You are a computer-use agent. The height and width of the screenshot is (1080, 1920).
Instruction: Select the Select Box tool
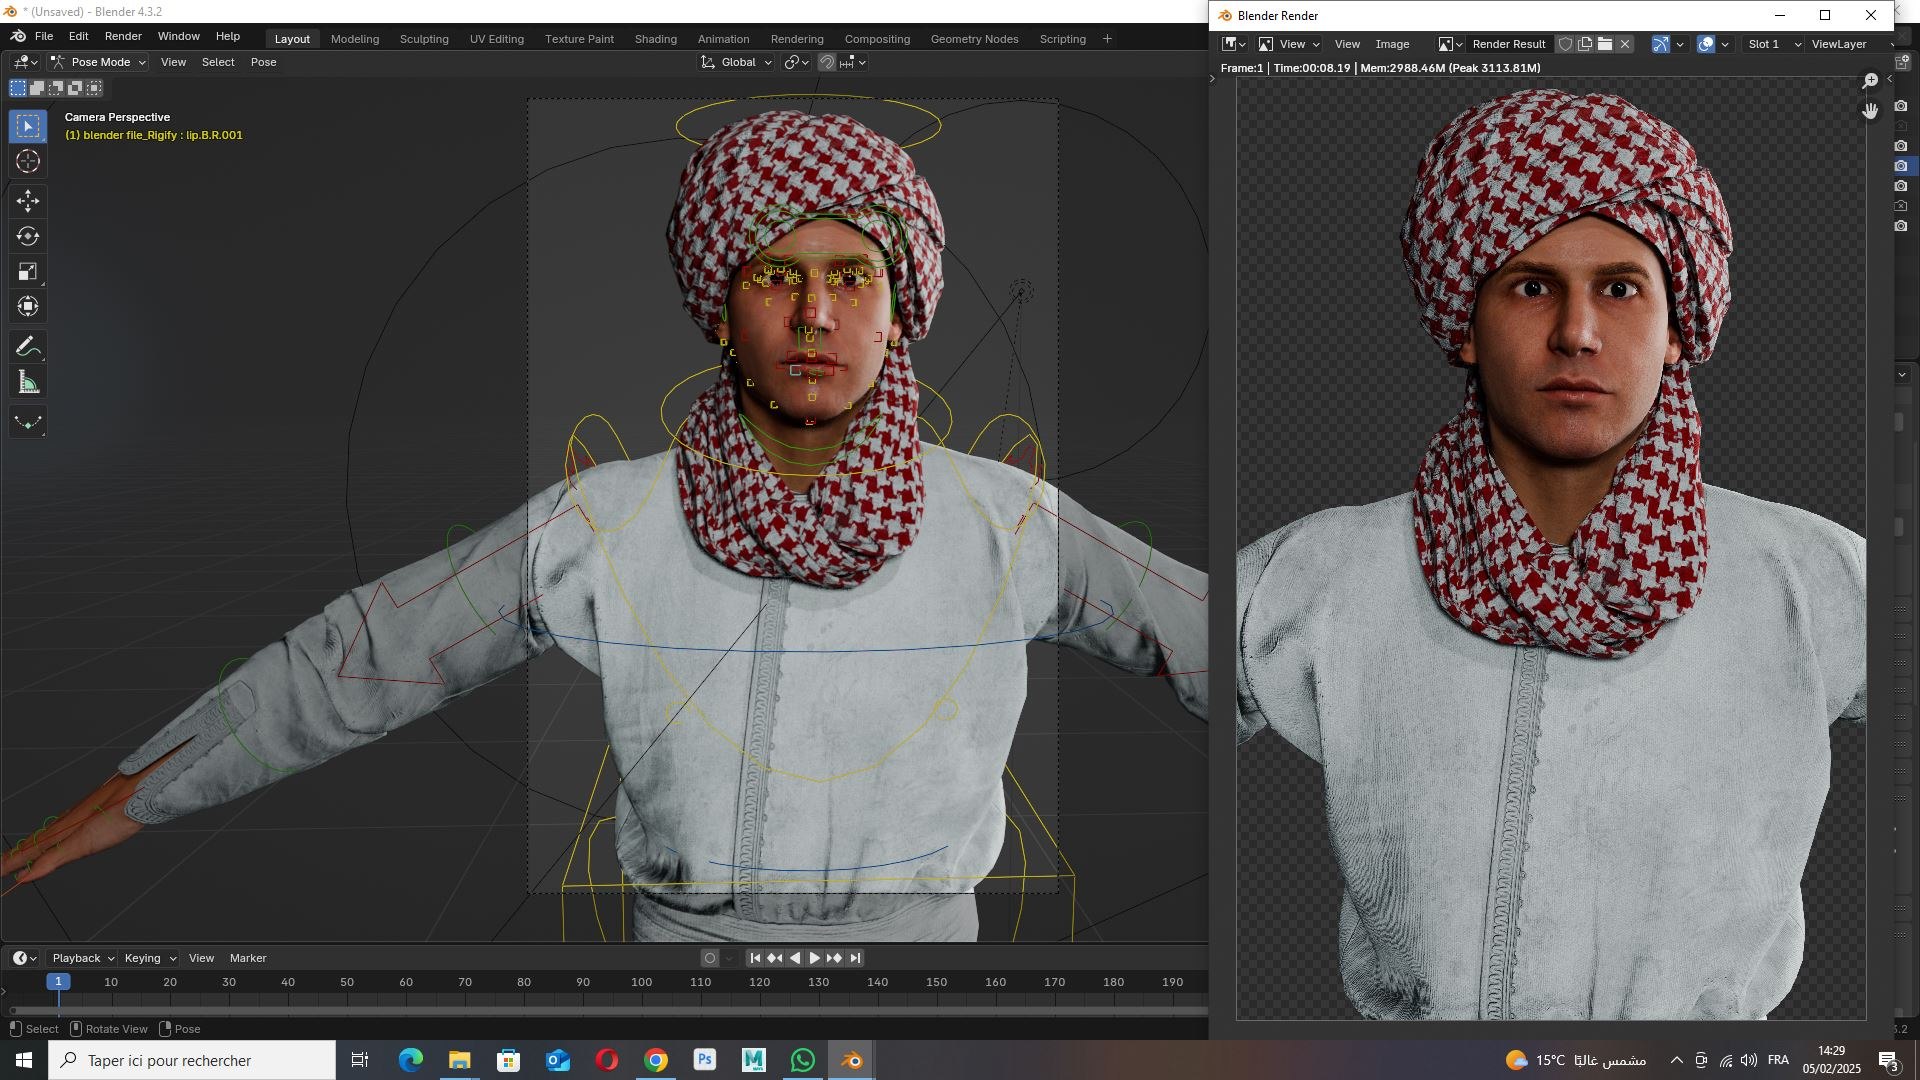[x=28, y=126]
